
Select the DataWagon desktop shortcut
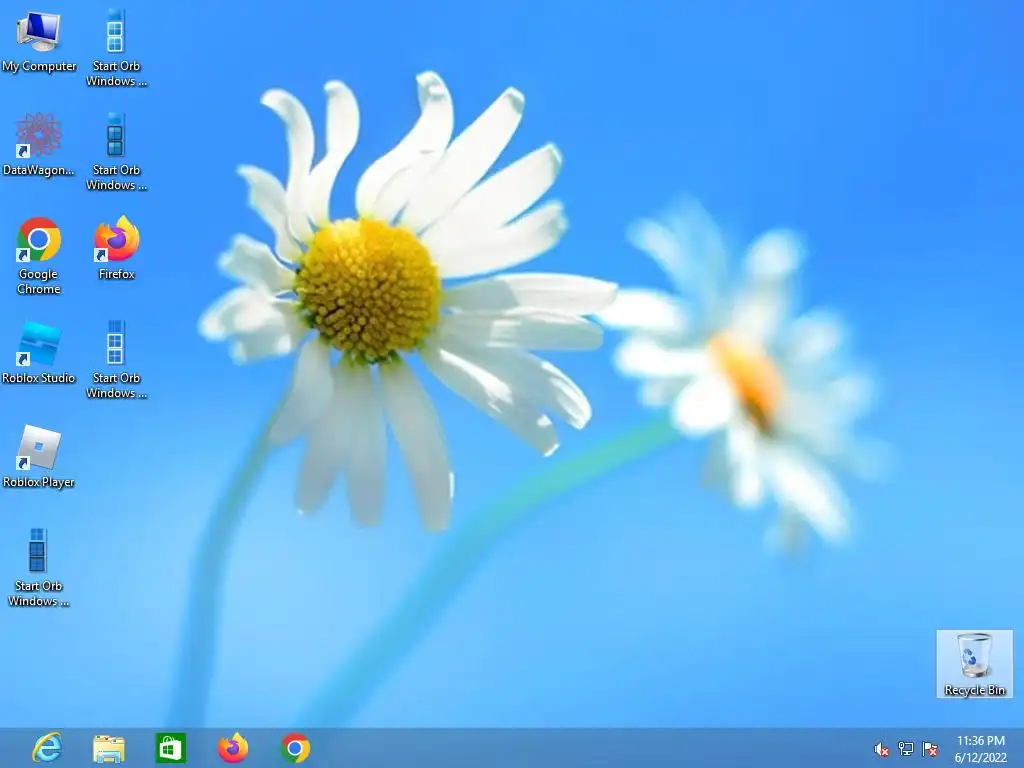39,145
